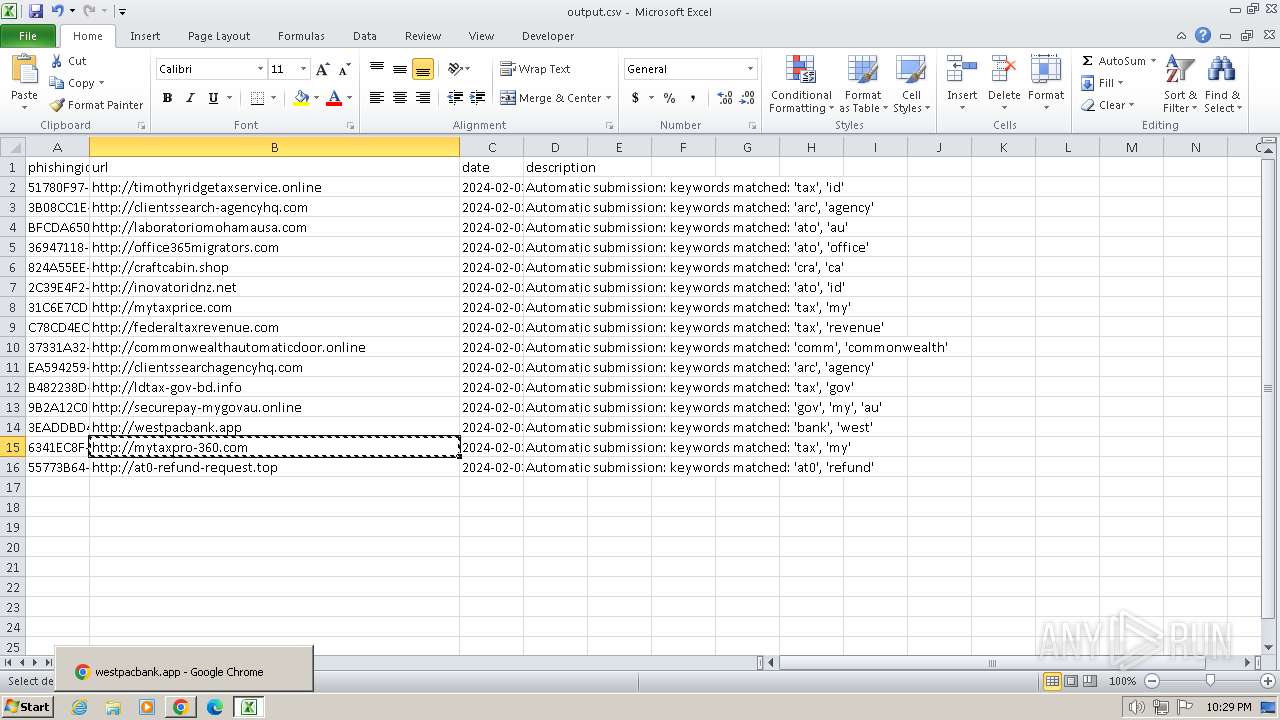Switch to the Data tab

(x=365, y=36)
